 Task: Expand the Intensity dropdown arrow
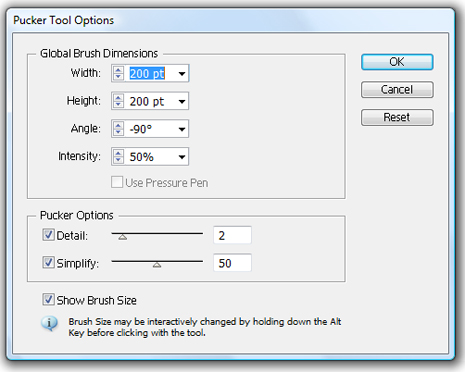tap(182, 157)
